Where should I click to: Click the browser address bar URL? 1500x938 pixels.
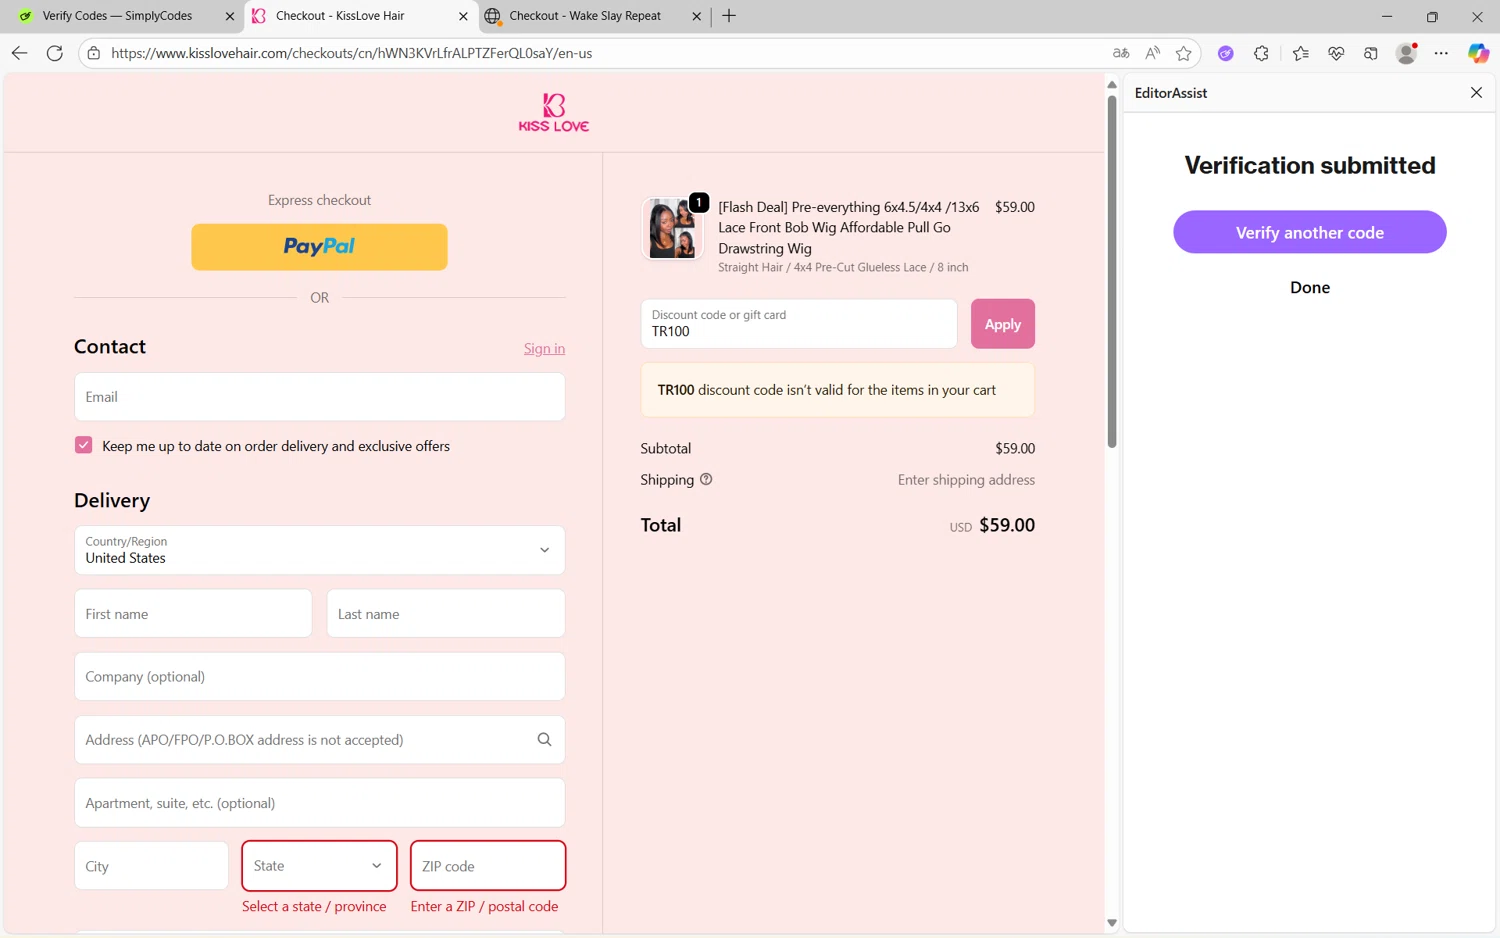pyautogui.click(x=351, y=53)
